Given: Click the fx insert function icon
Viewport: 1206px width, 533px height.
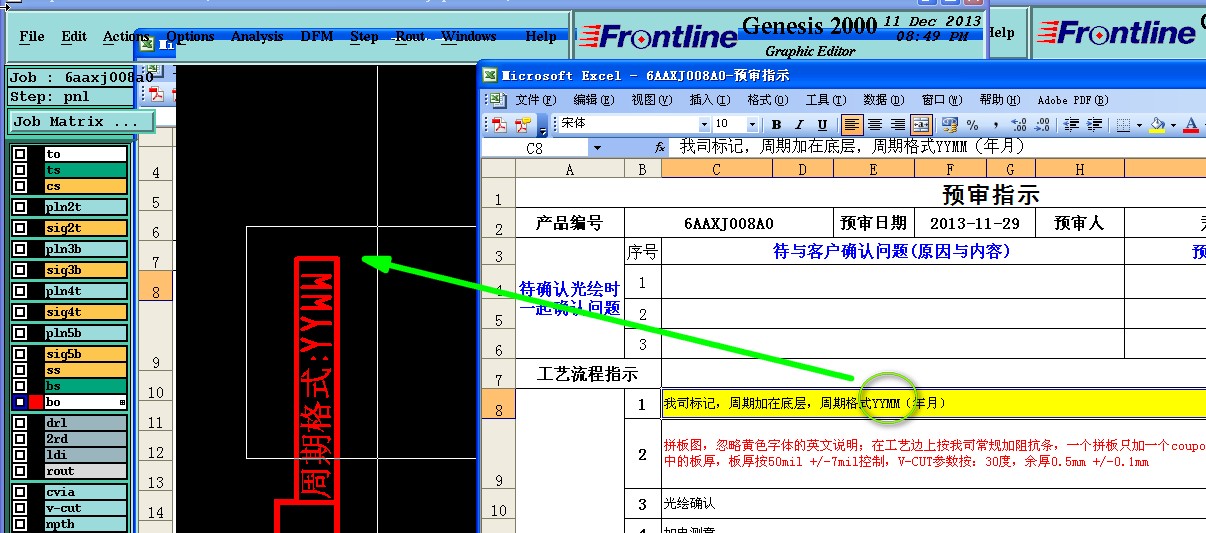Looking at the screenshot, I should coord(660,147).
